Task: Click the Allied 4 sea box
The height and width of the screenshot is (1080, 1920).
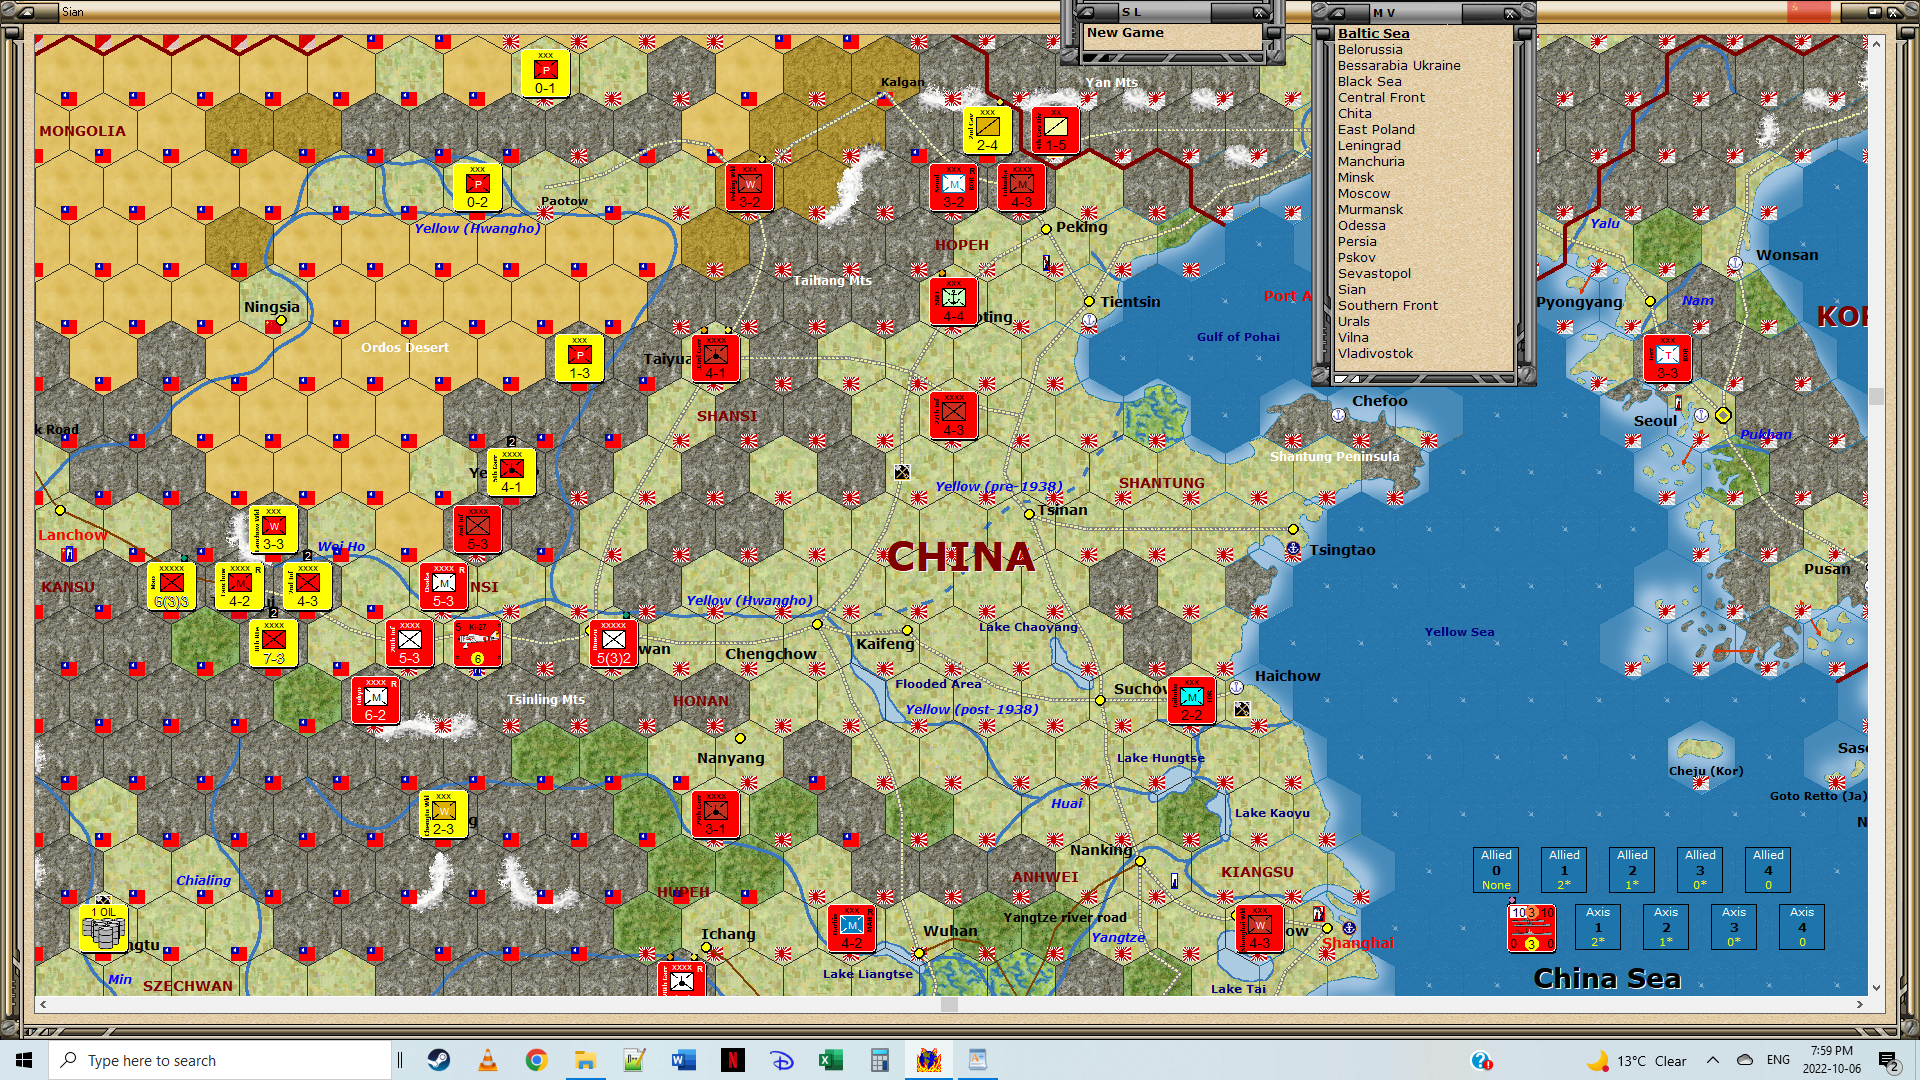Action: pos(1767,869)
